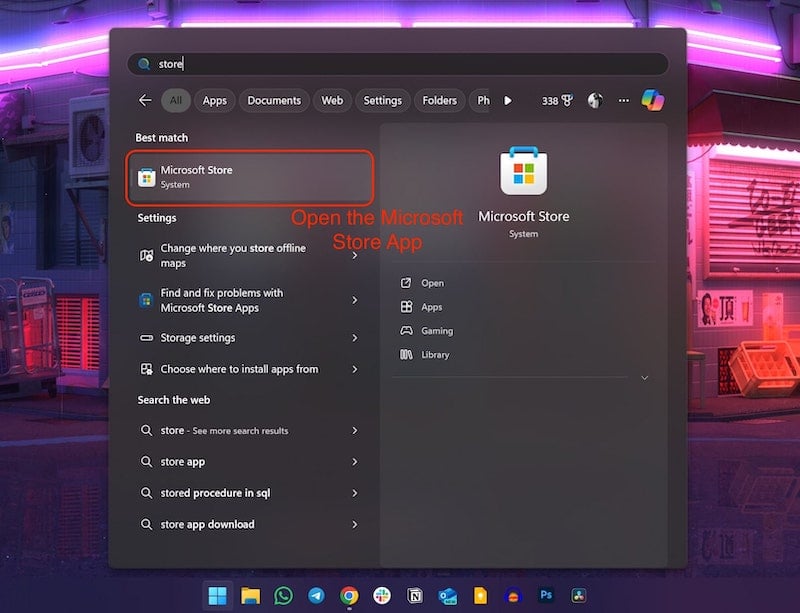Image resolution: width=800 pixels, height=613 pixels.
Task: Open the three-dot more options menu
Action: 623,101
